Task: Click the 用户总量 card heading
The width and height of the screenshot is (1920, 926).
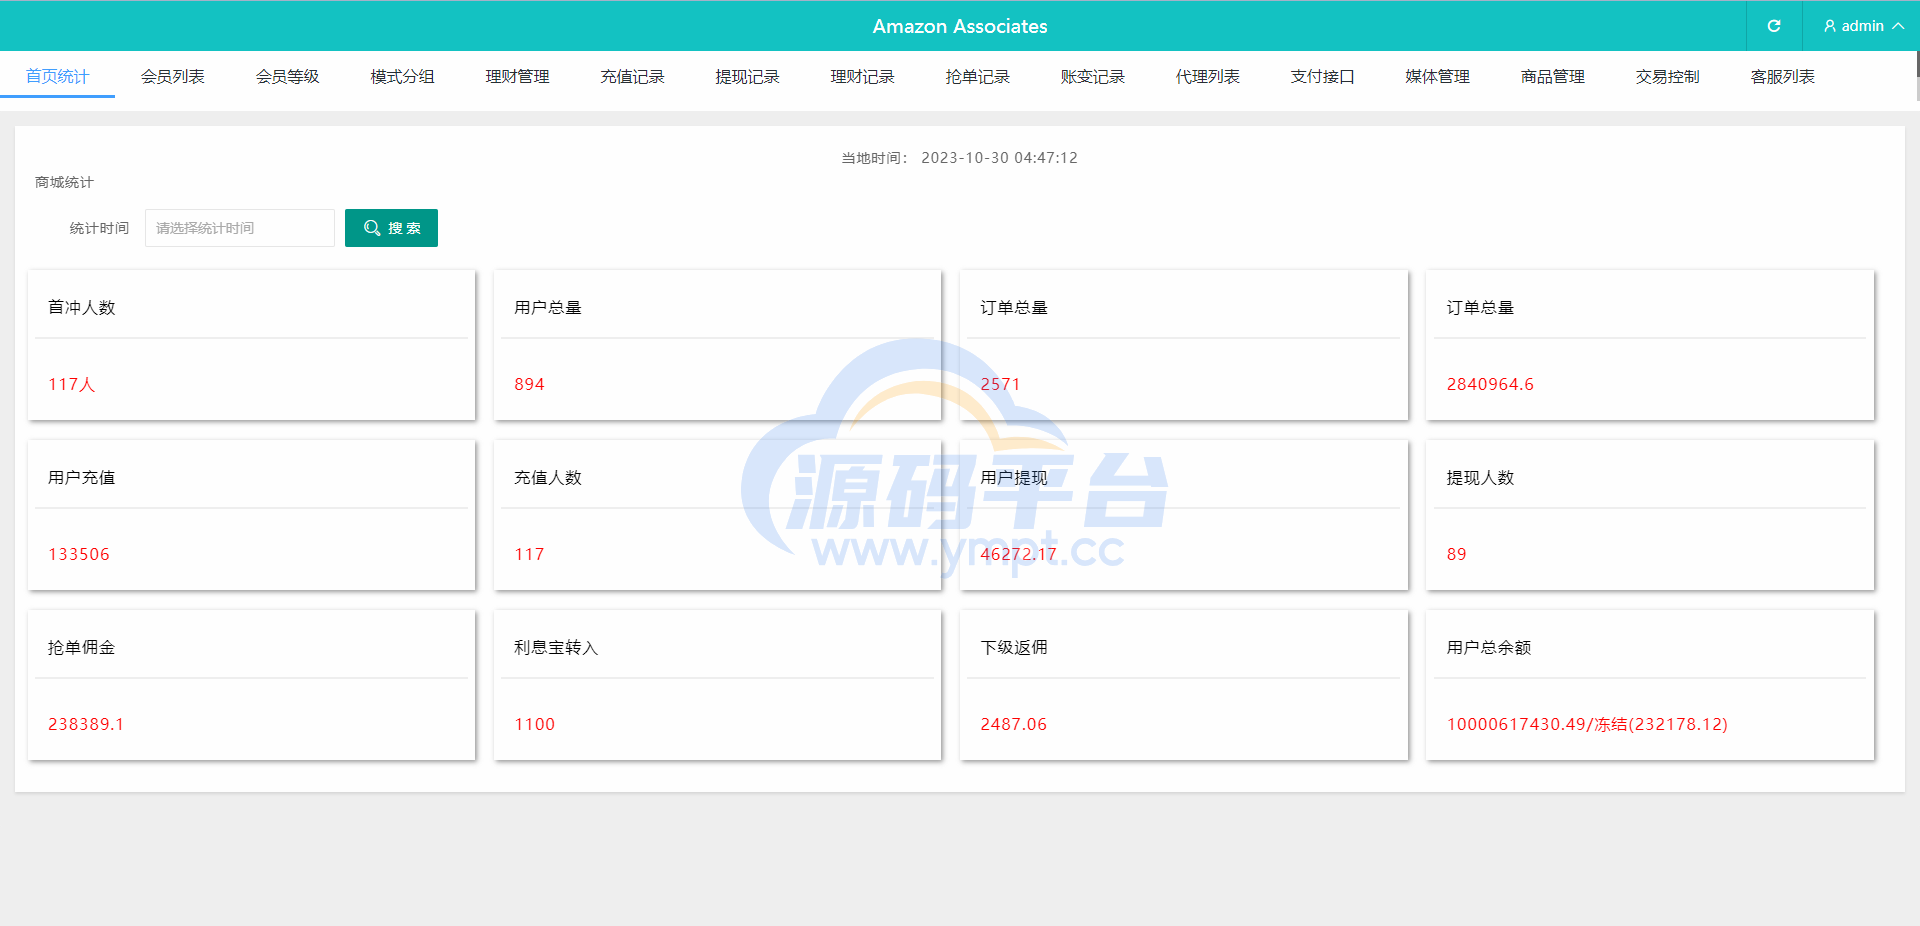Action: click(x=548, y=307)
